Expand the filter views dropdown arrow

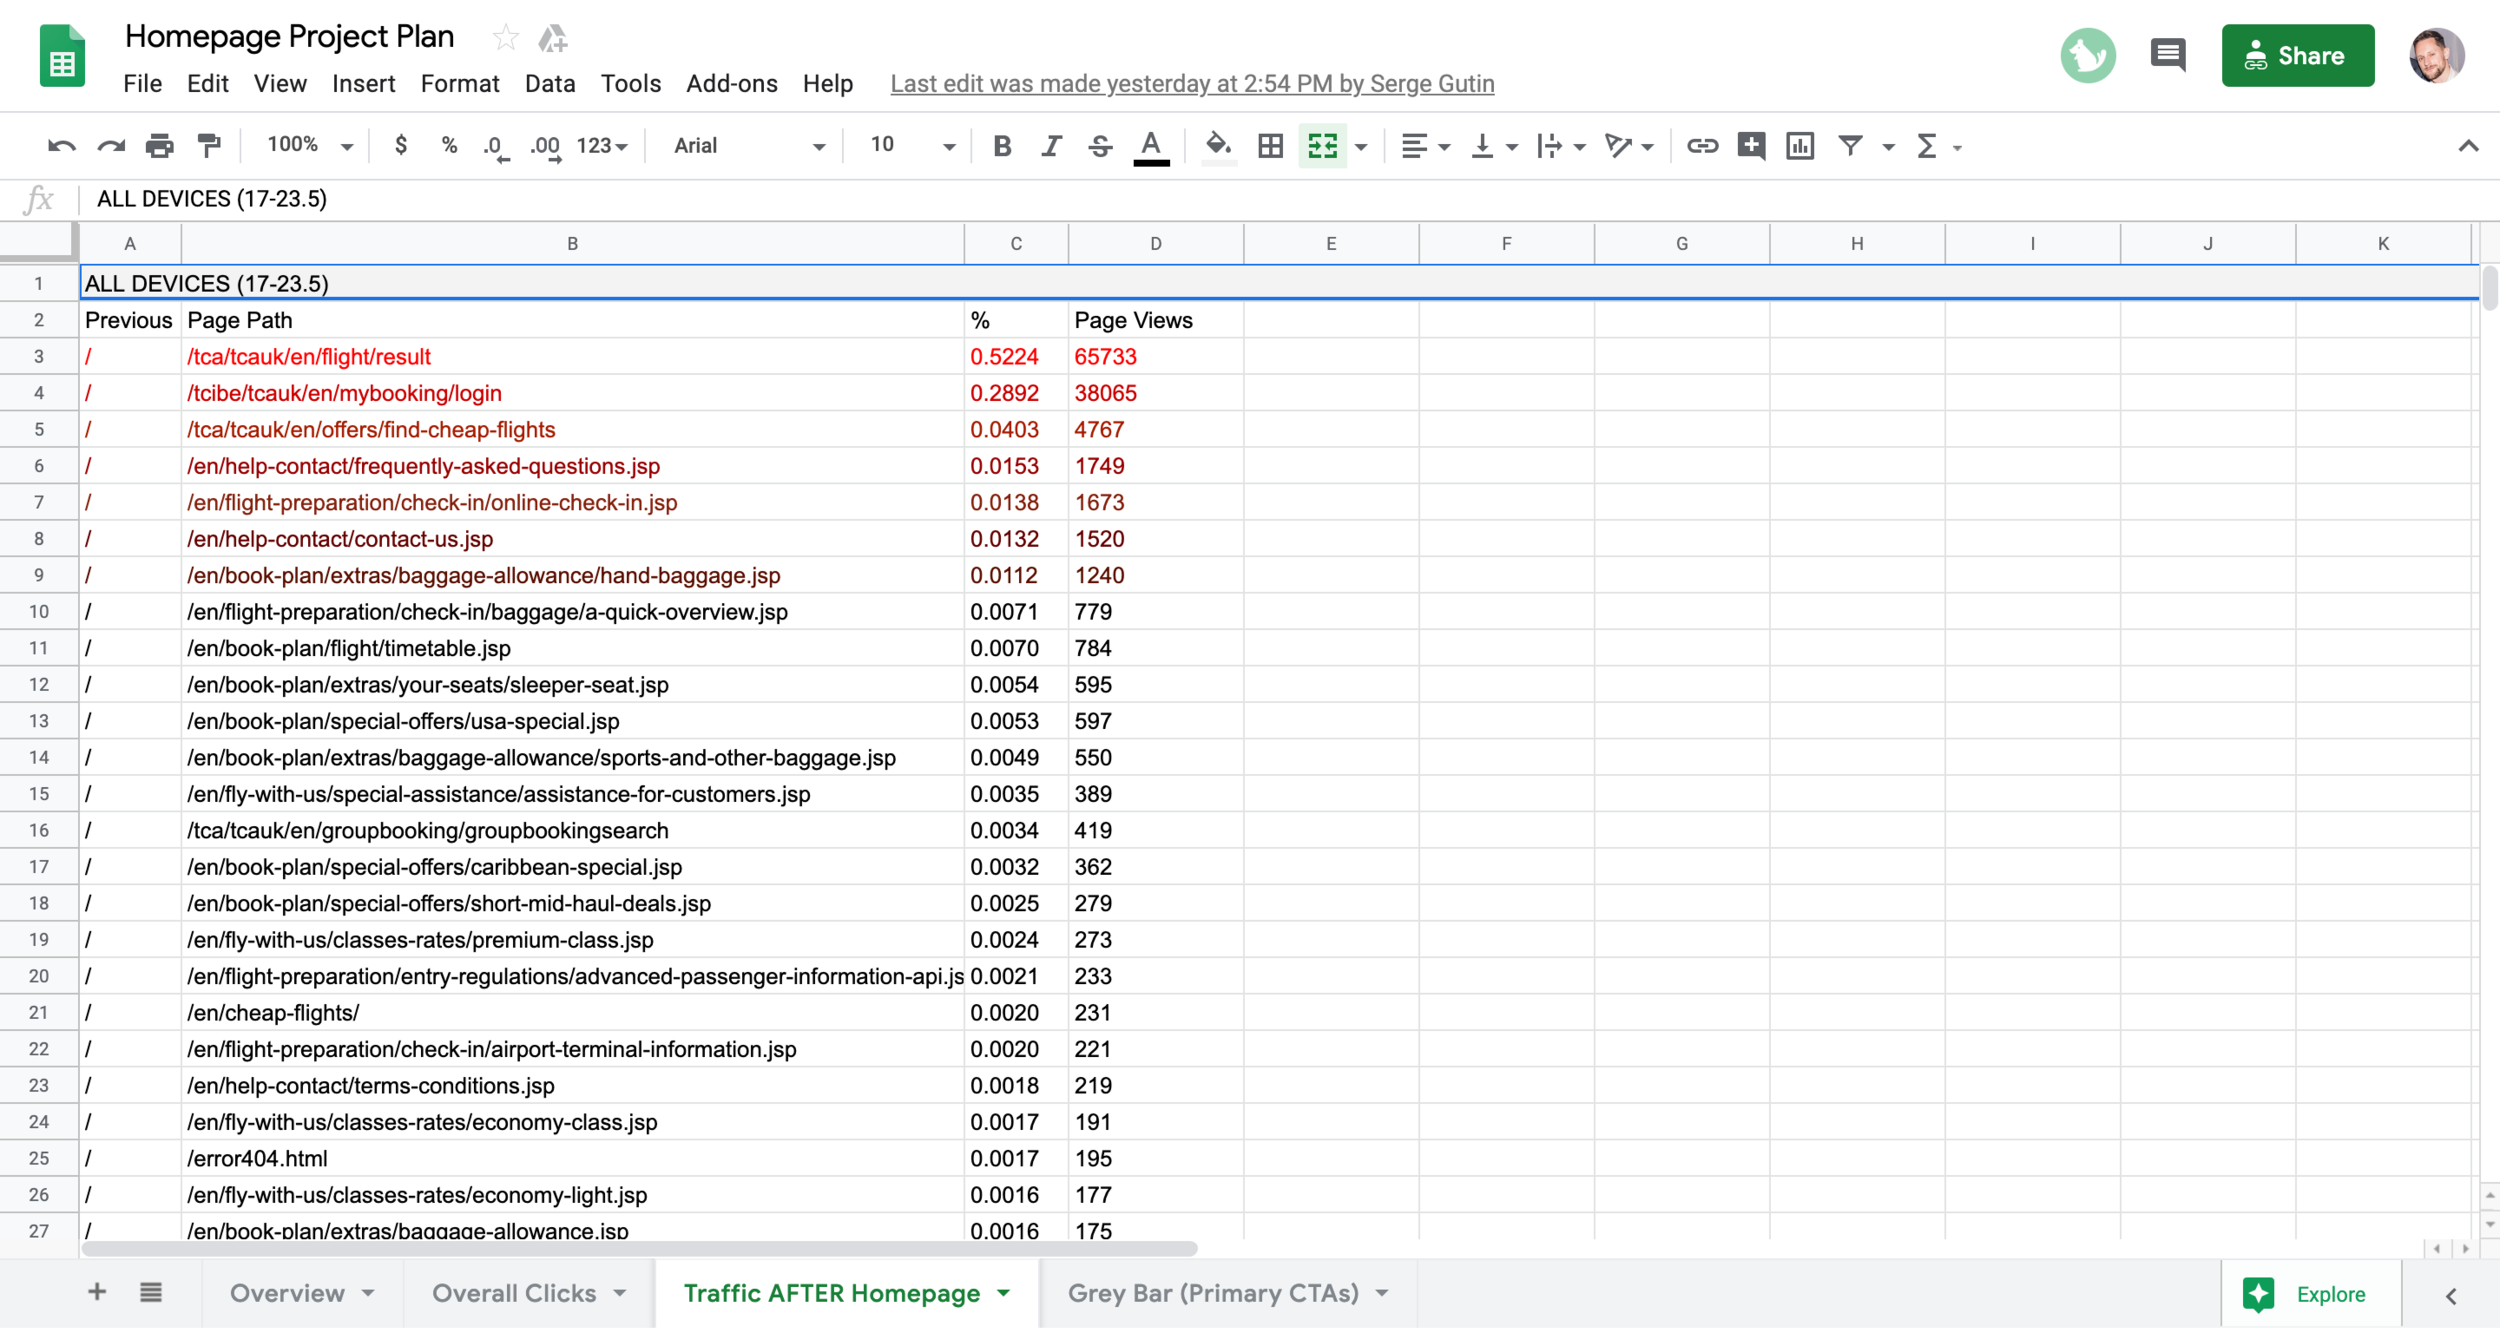coord(1888,147)
